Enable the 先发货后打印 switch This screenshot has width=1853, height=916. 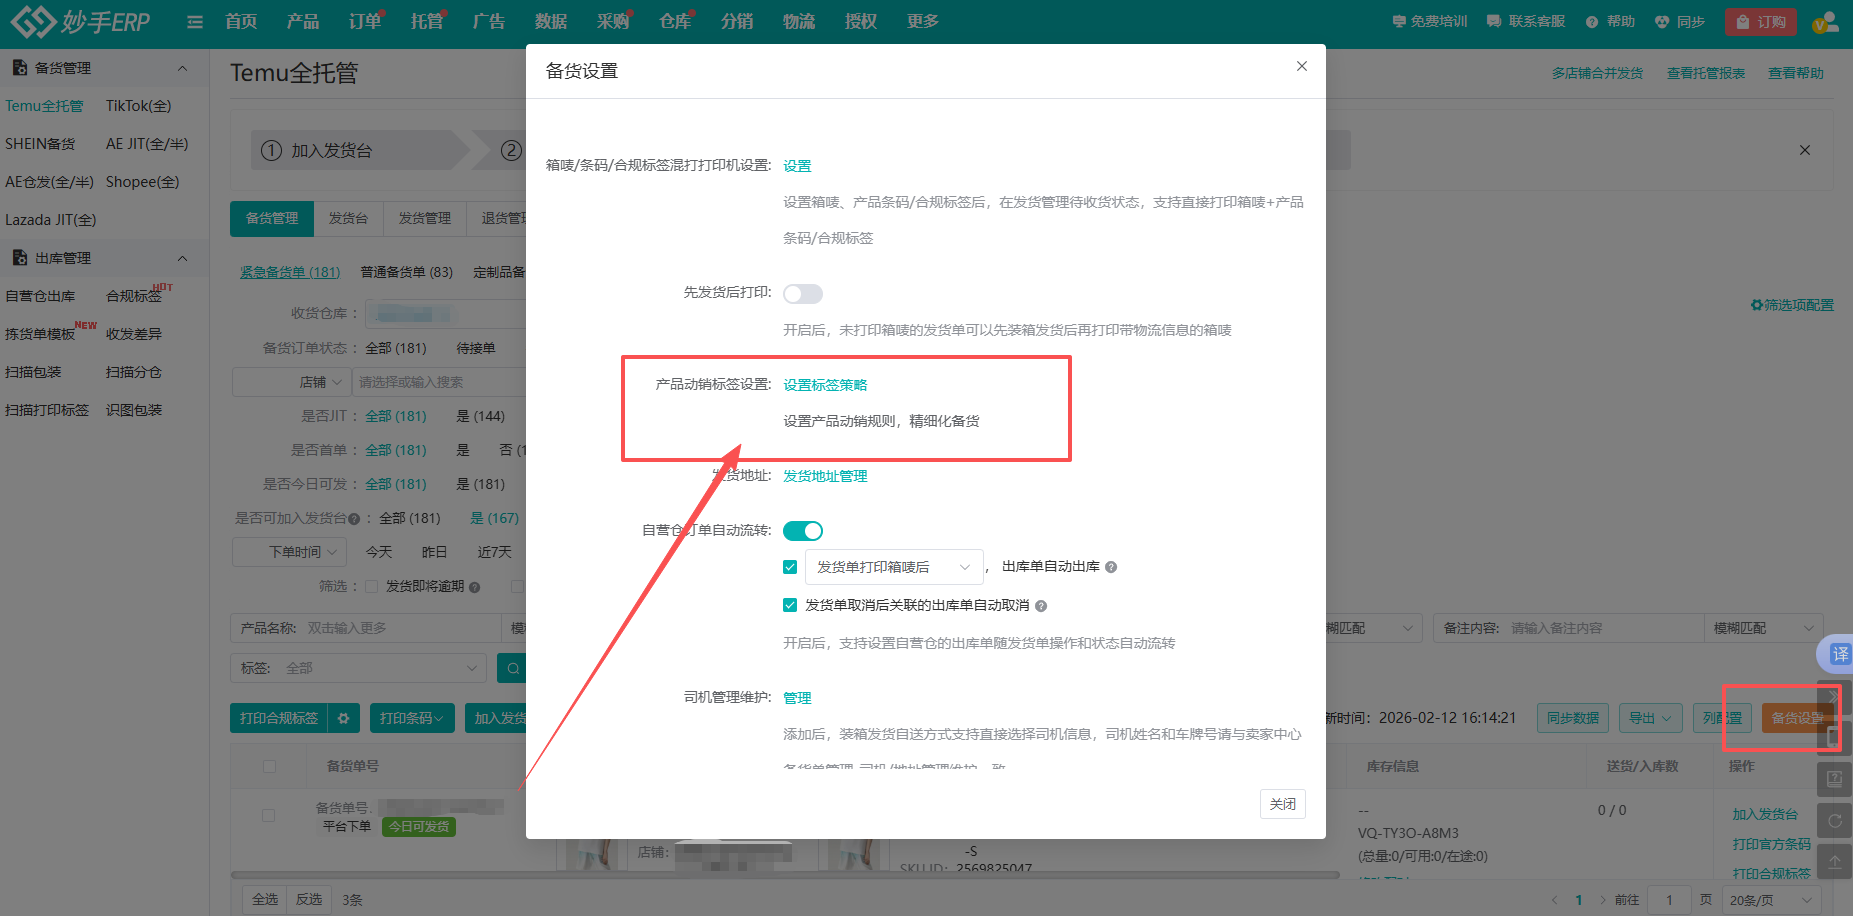[803, 293]
